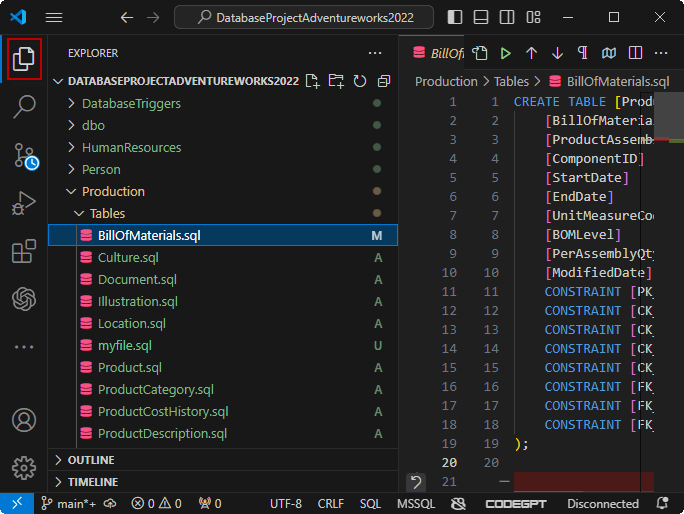Collapse the Production folder

113,191
